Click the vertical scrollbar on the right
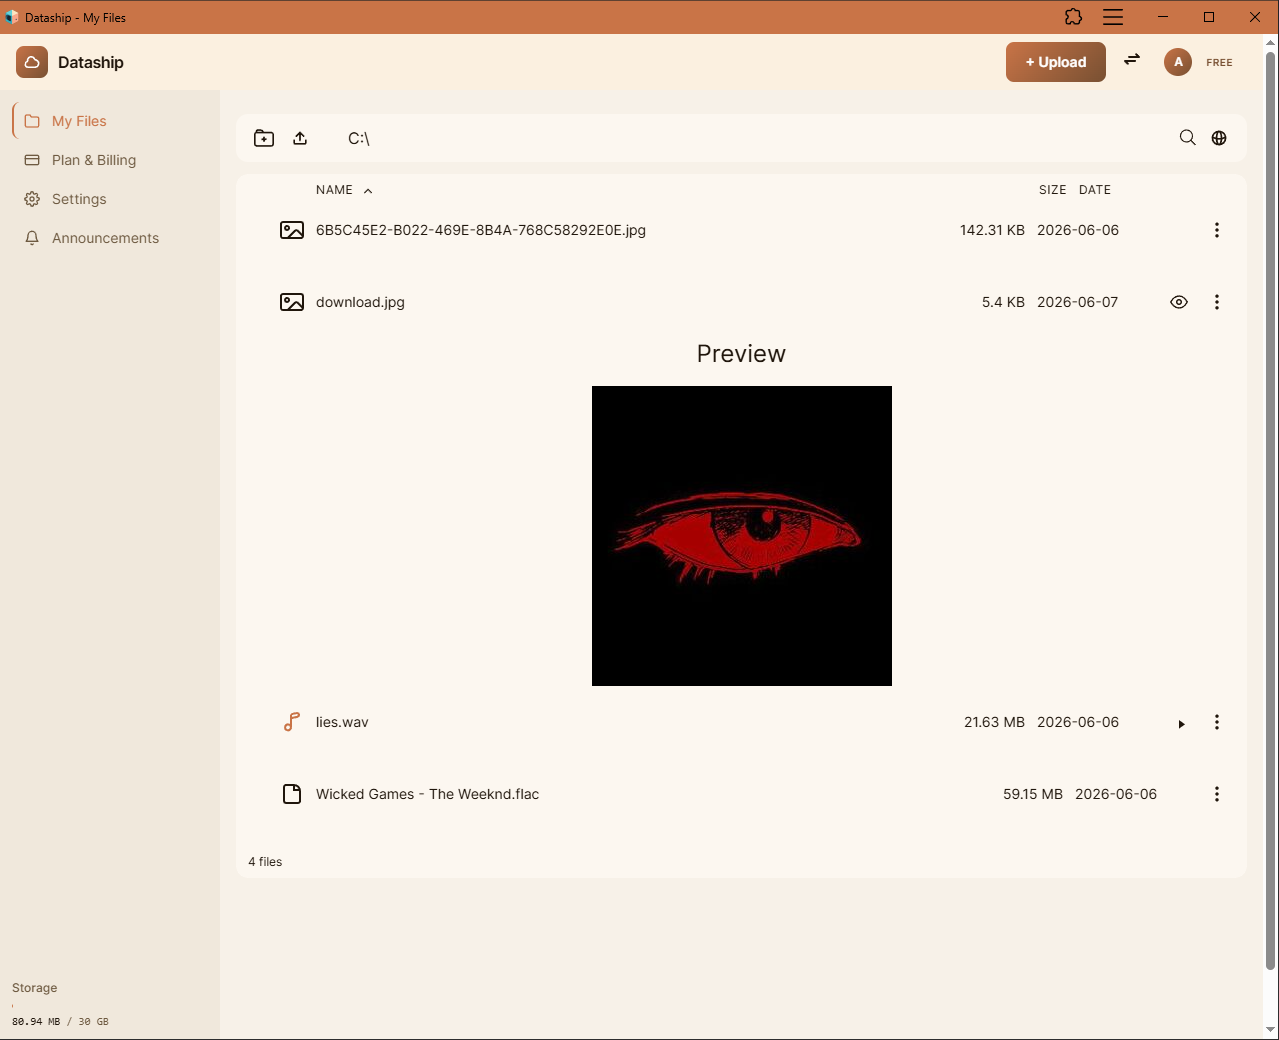 [x=1271, y=510]
